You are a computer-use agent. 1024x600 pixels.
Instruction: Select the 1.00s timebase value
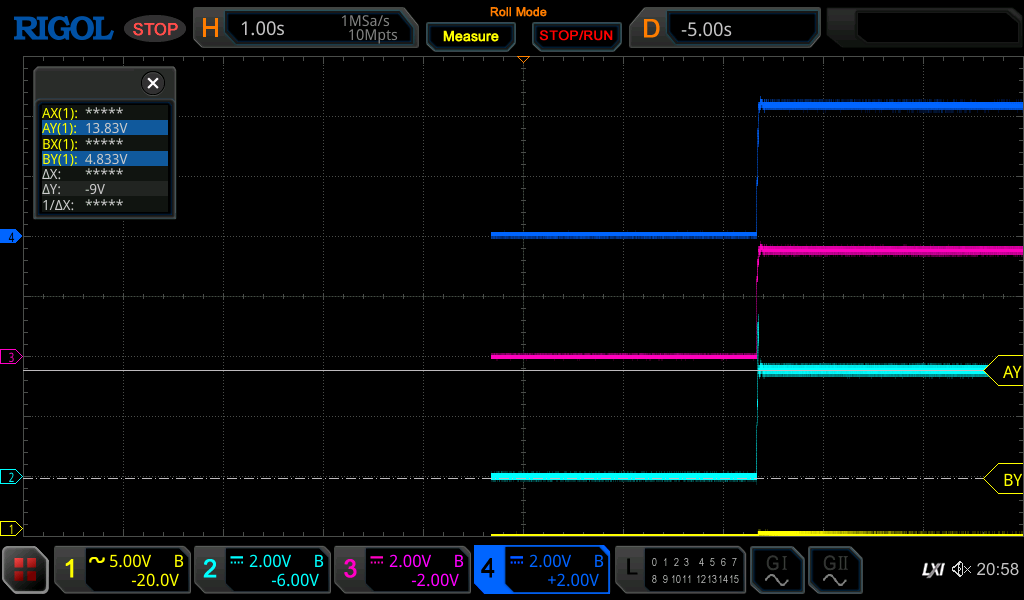[263, 29]
